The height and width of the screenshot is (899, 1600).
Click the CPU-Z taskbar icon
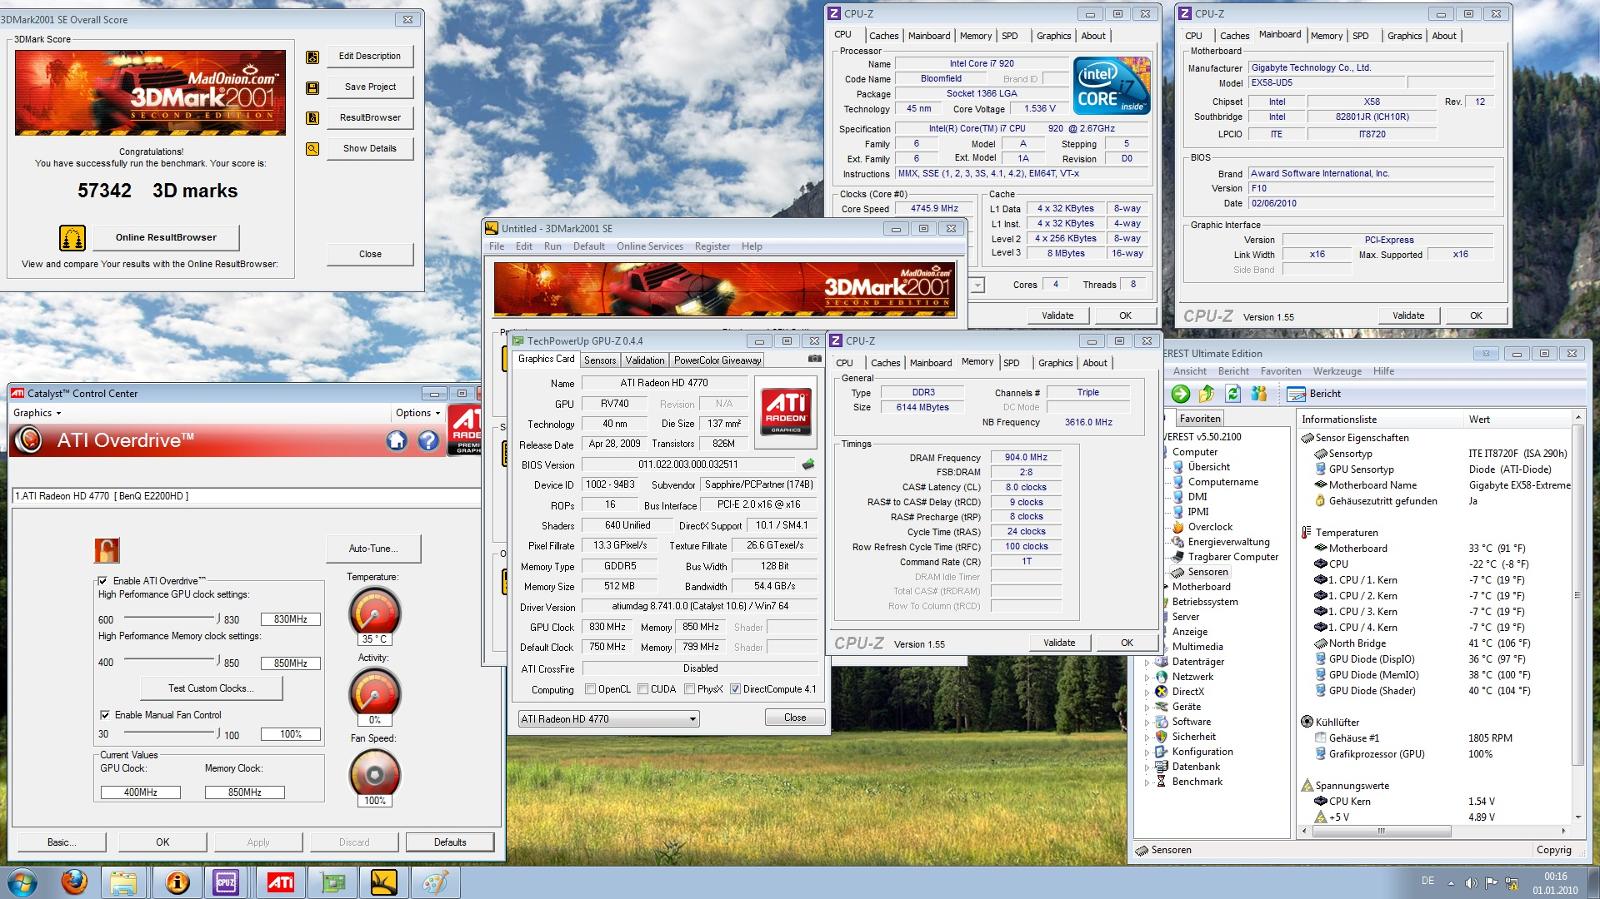tap(225, 883)
